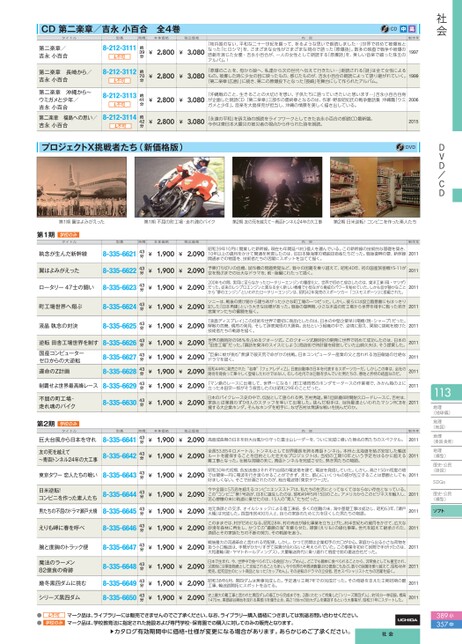The height and width of the screenshot is (644, 462).
Task: Click product code 8-335-6645
Action: coord(120,511)
